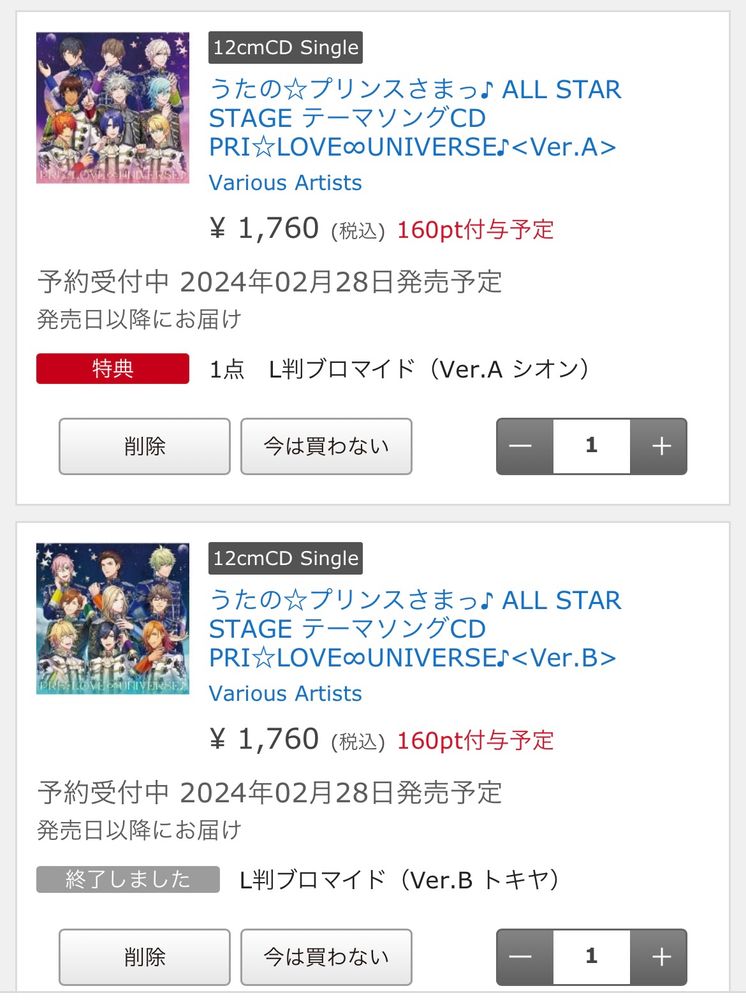Decrease quantity of Ver.A CD with minus
This screenshot has width=746, height=1000.
(x=524, y=446)
